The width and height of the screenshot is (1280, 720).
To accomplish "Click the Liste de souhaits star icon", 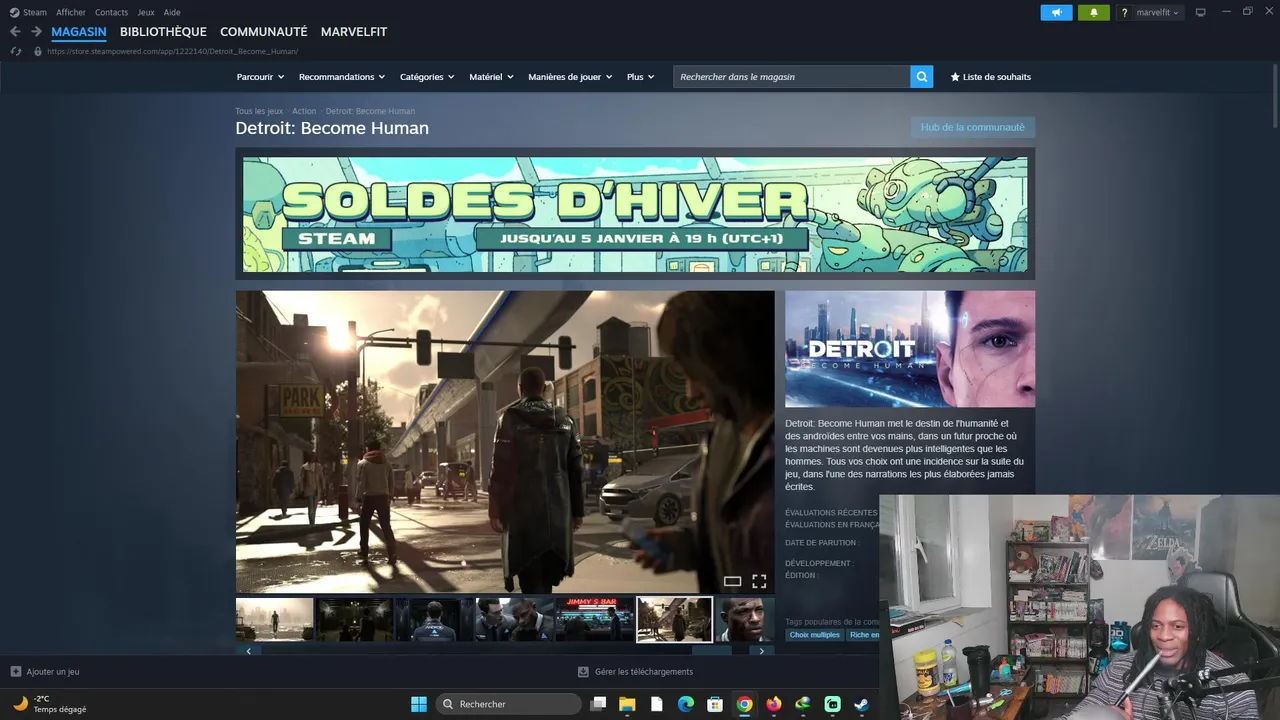I will (955, 77).
